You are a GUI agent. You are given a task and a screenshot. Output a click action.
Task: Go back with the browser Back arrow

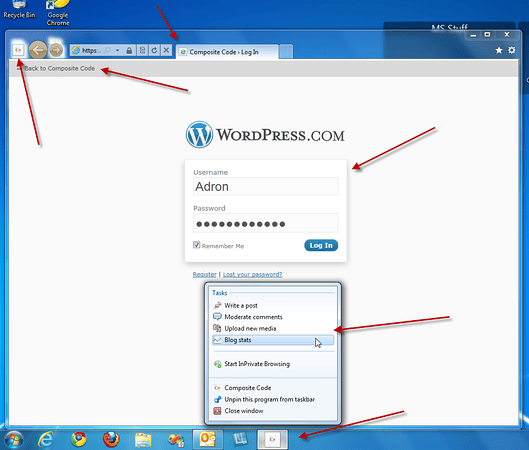pyautogui.click(x=38, y=50)
